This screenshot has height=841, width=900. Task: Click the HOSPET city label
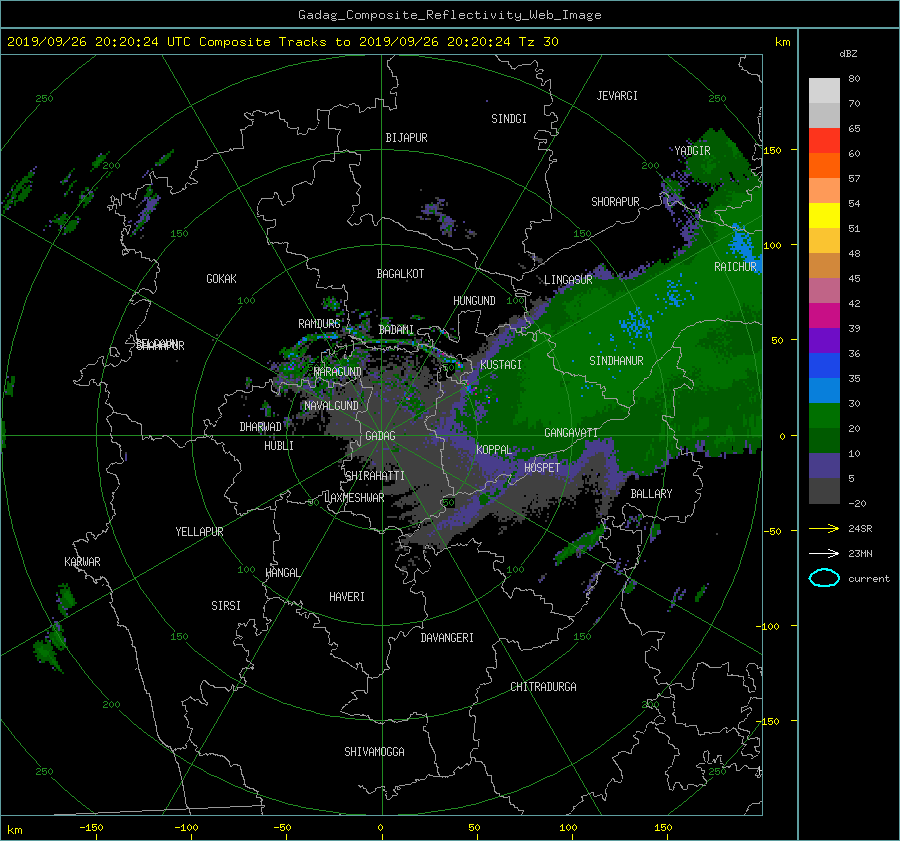pyautogui.click(x=542, y=468)
